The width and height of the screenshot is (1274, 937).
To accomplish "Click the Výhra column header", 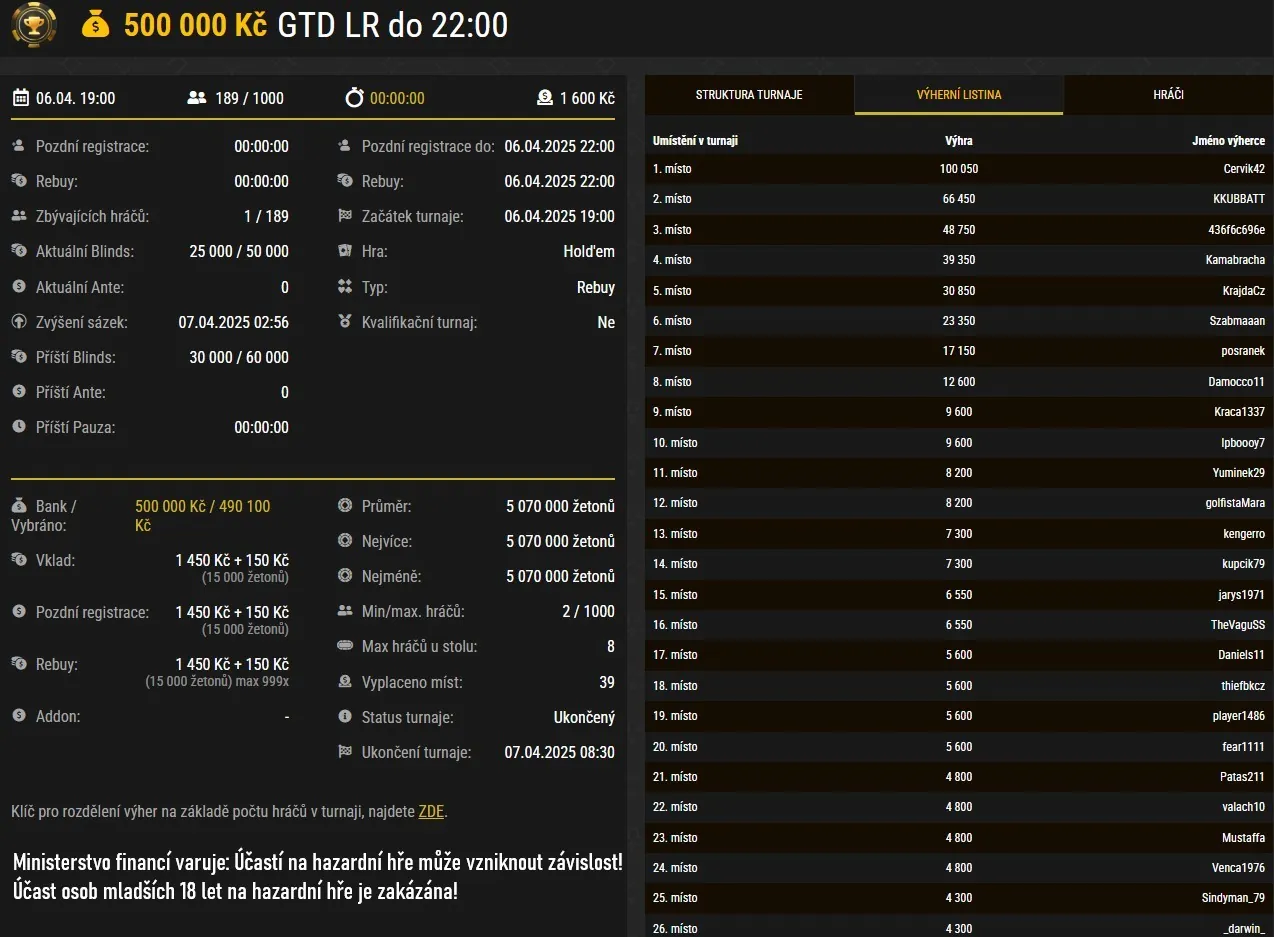I will [959, 140].
